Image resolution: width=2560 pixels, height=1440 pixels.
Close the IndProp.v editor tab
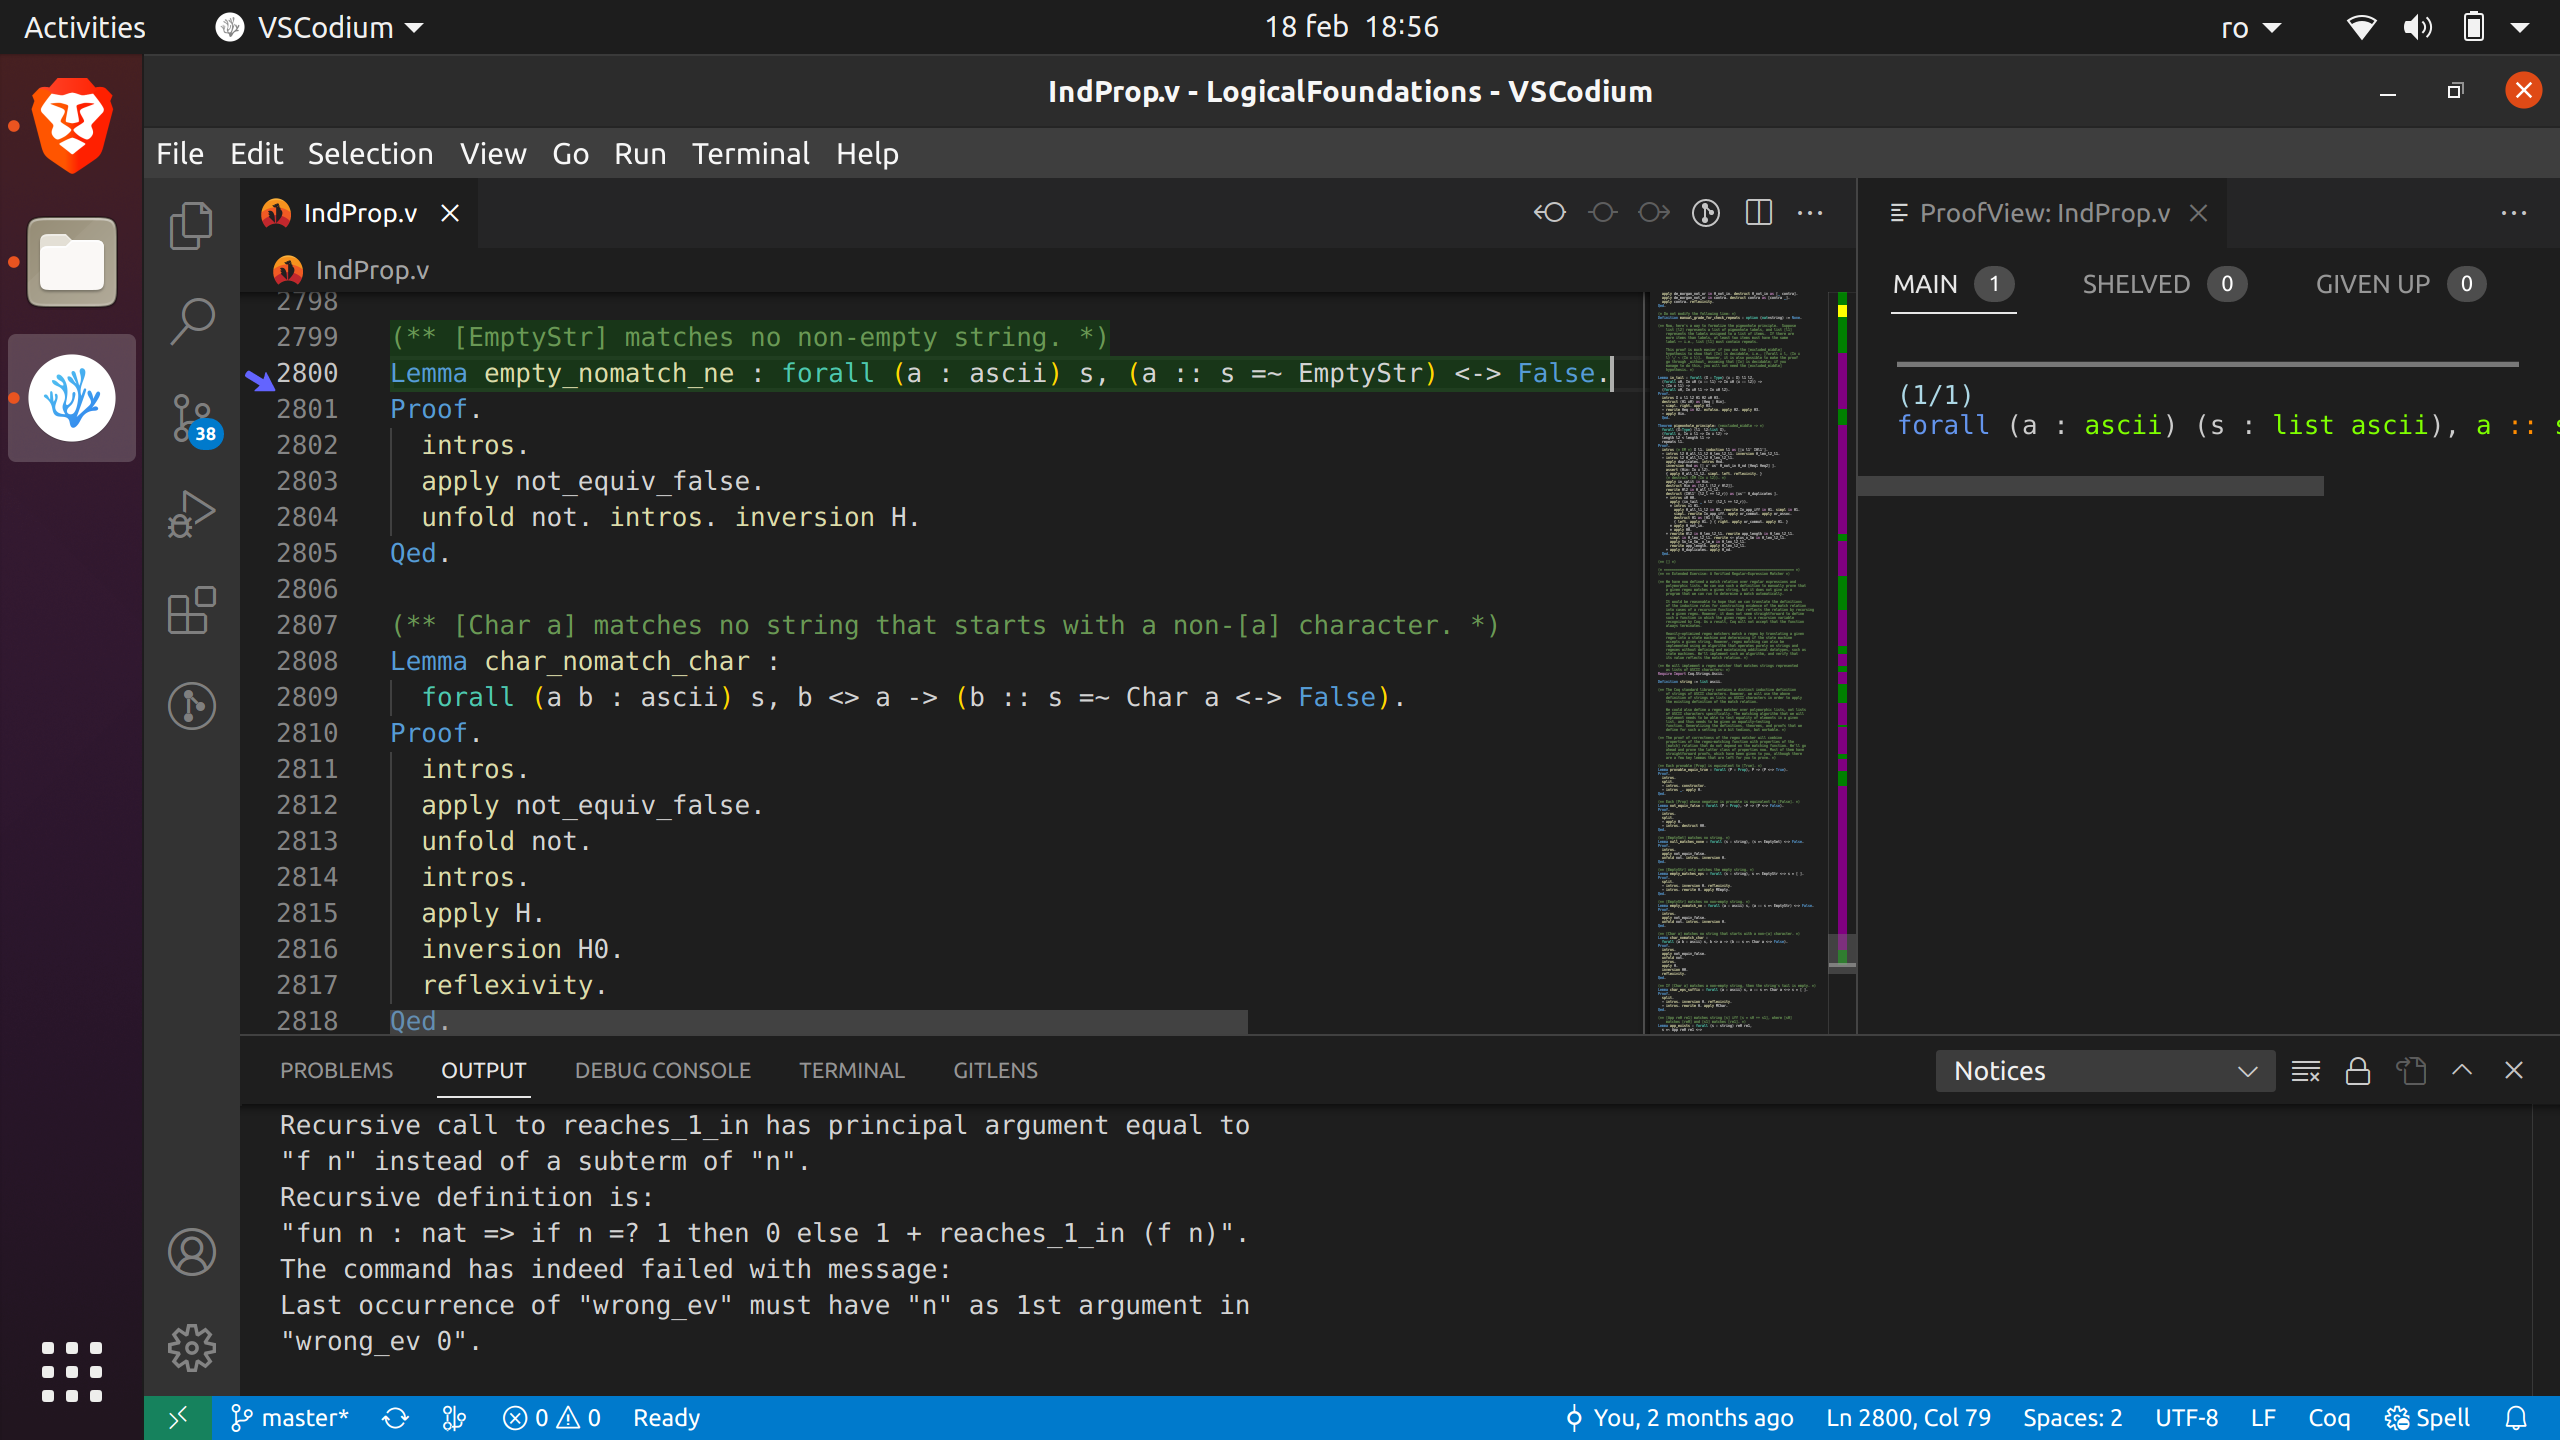coord(450,213)
